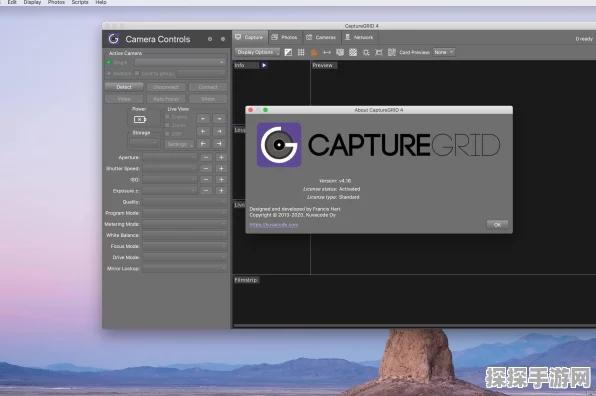This screenshot has height=396, width=596.
Task: Open the Display Options dropdown
Action: [257, 52]
